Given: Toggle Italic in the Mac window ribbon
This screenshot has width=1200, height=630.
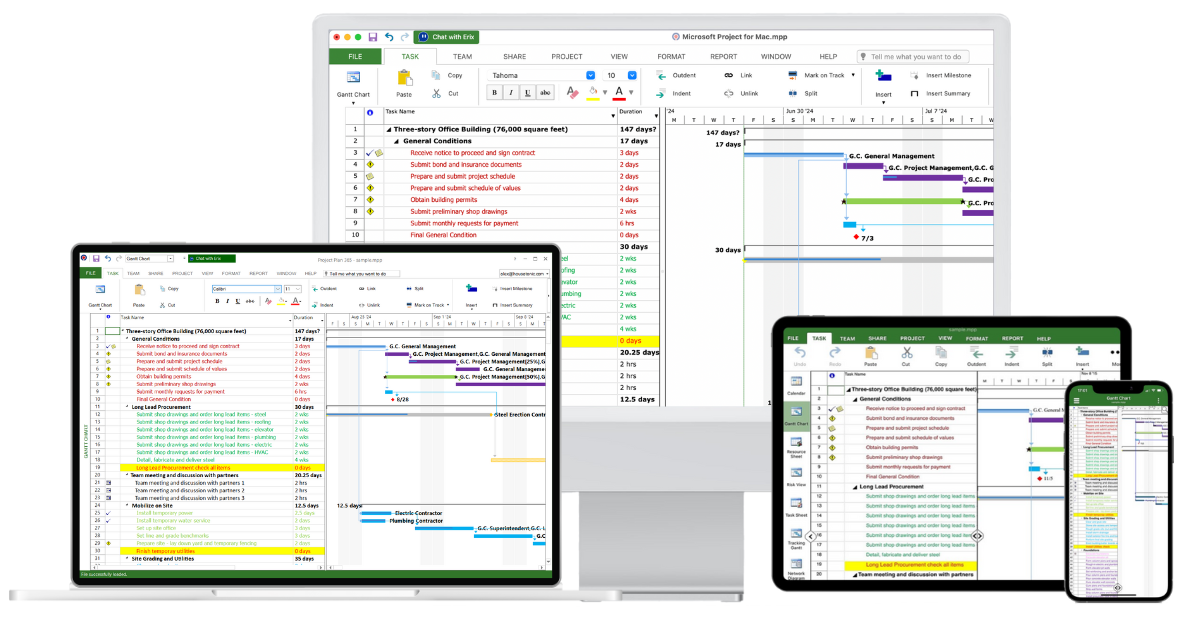Looking at the screenshot, I should coord(511,92).
